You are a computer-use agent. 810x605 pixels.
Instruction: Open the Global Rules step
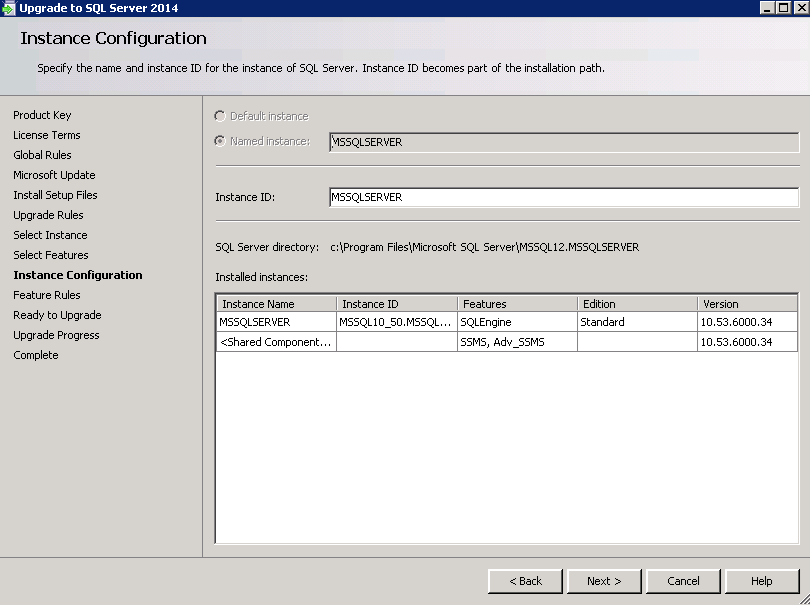pyautogui.click(x=42, y=155)
